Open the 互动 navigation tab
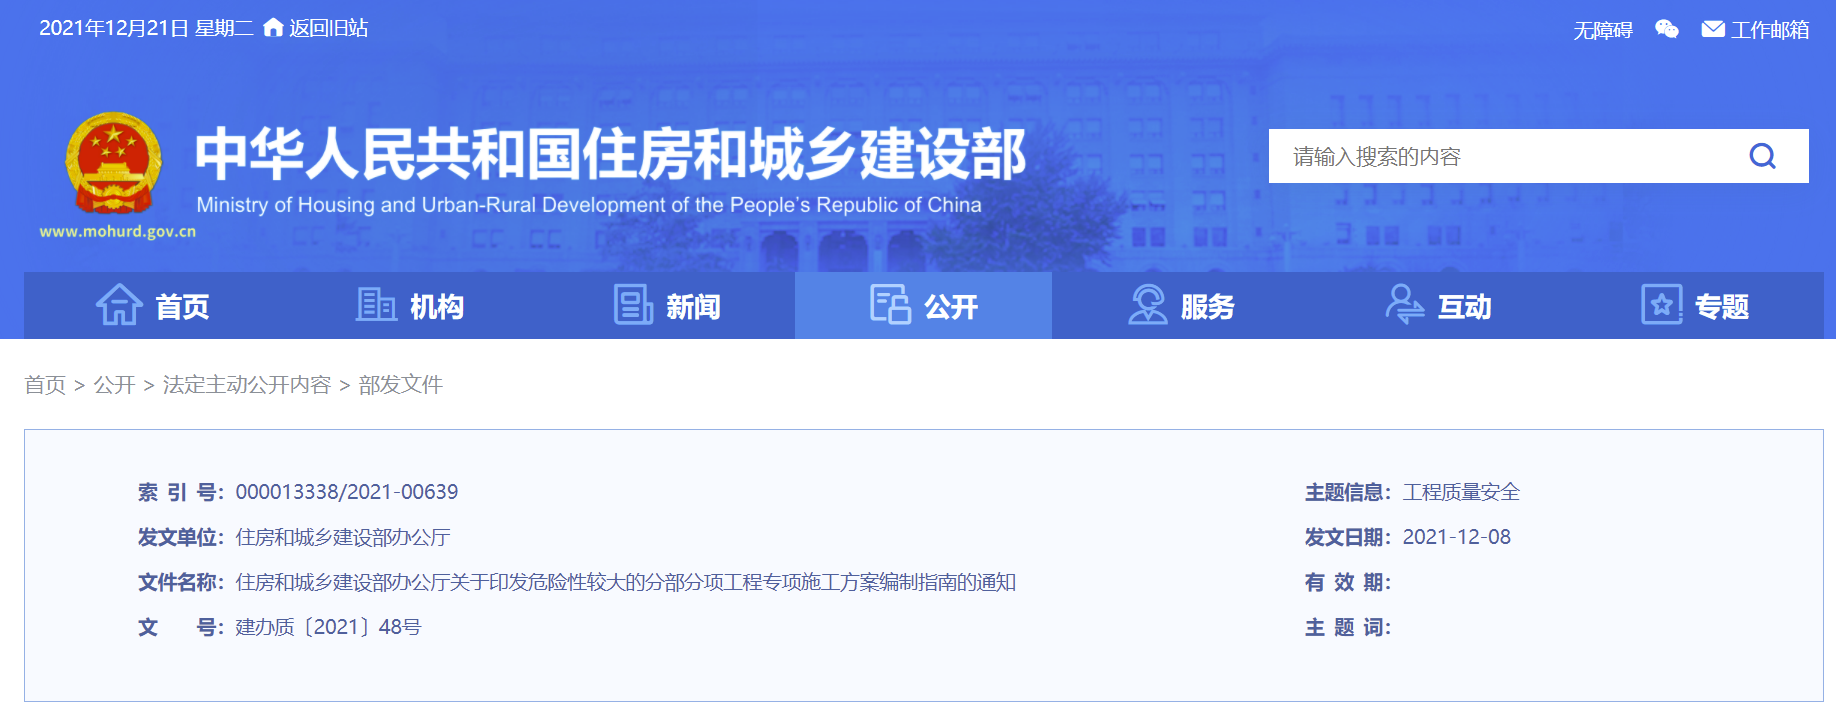This screenshot has width=1836, height=717. [1438, 305]
